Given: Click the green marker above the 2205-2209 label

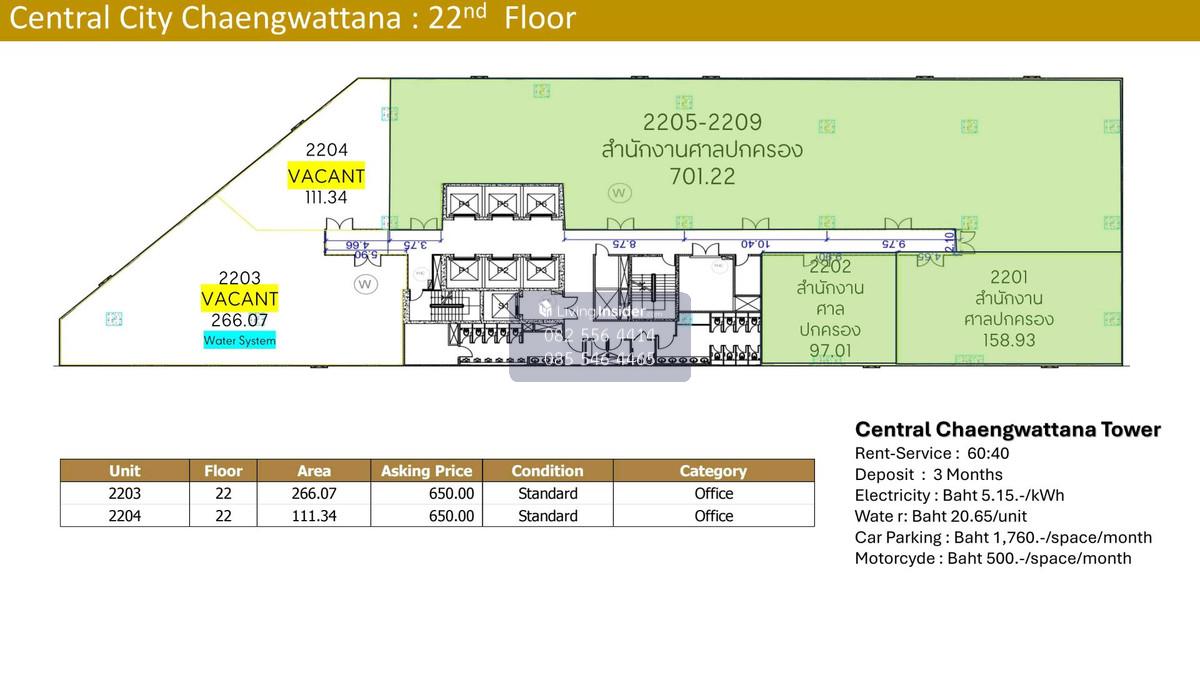Looking at the screenshot, I should [x=684, y=102].
